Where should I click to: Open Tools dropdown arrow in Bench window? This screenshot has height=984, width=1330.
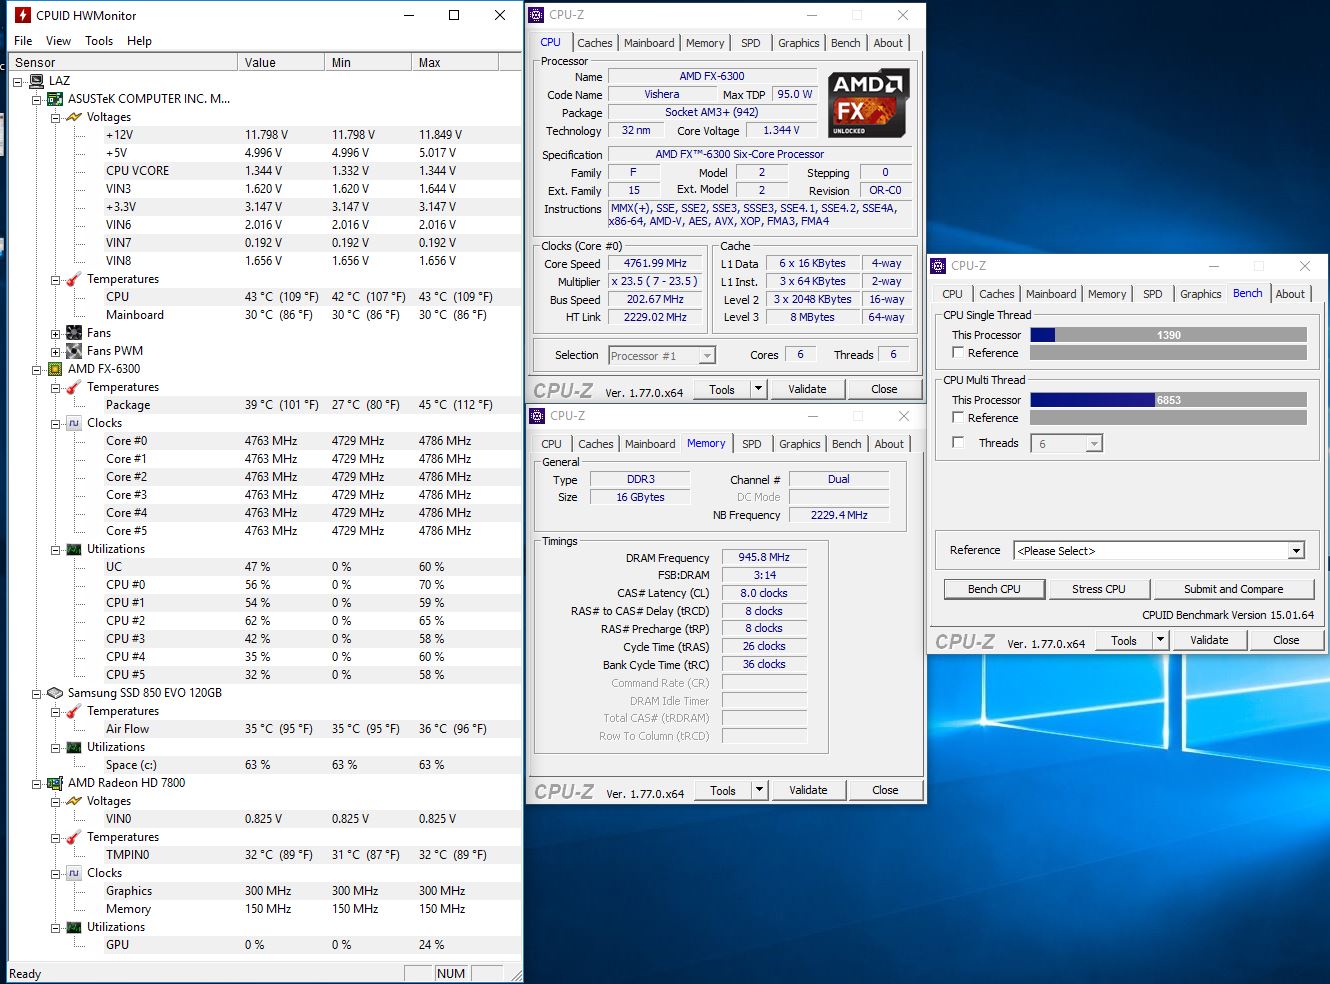point(1160,640)
